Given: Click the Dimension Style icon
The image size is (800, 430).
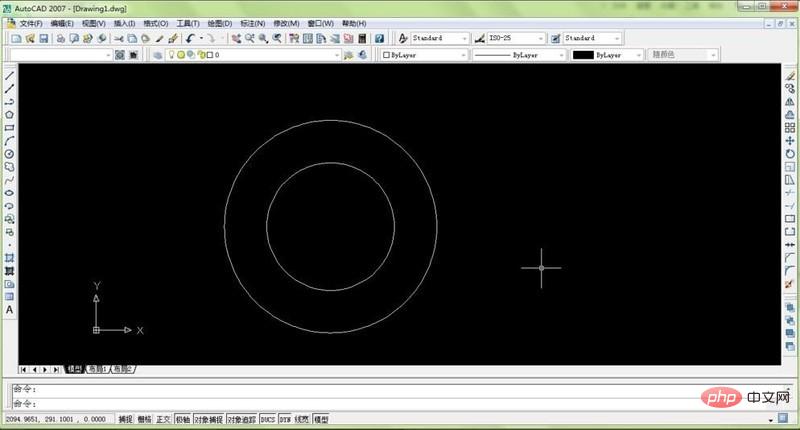Looking at the screenshot, I should tap(480, 38).
